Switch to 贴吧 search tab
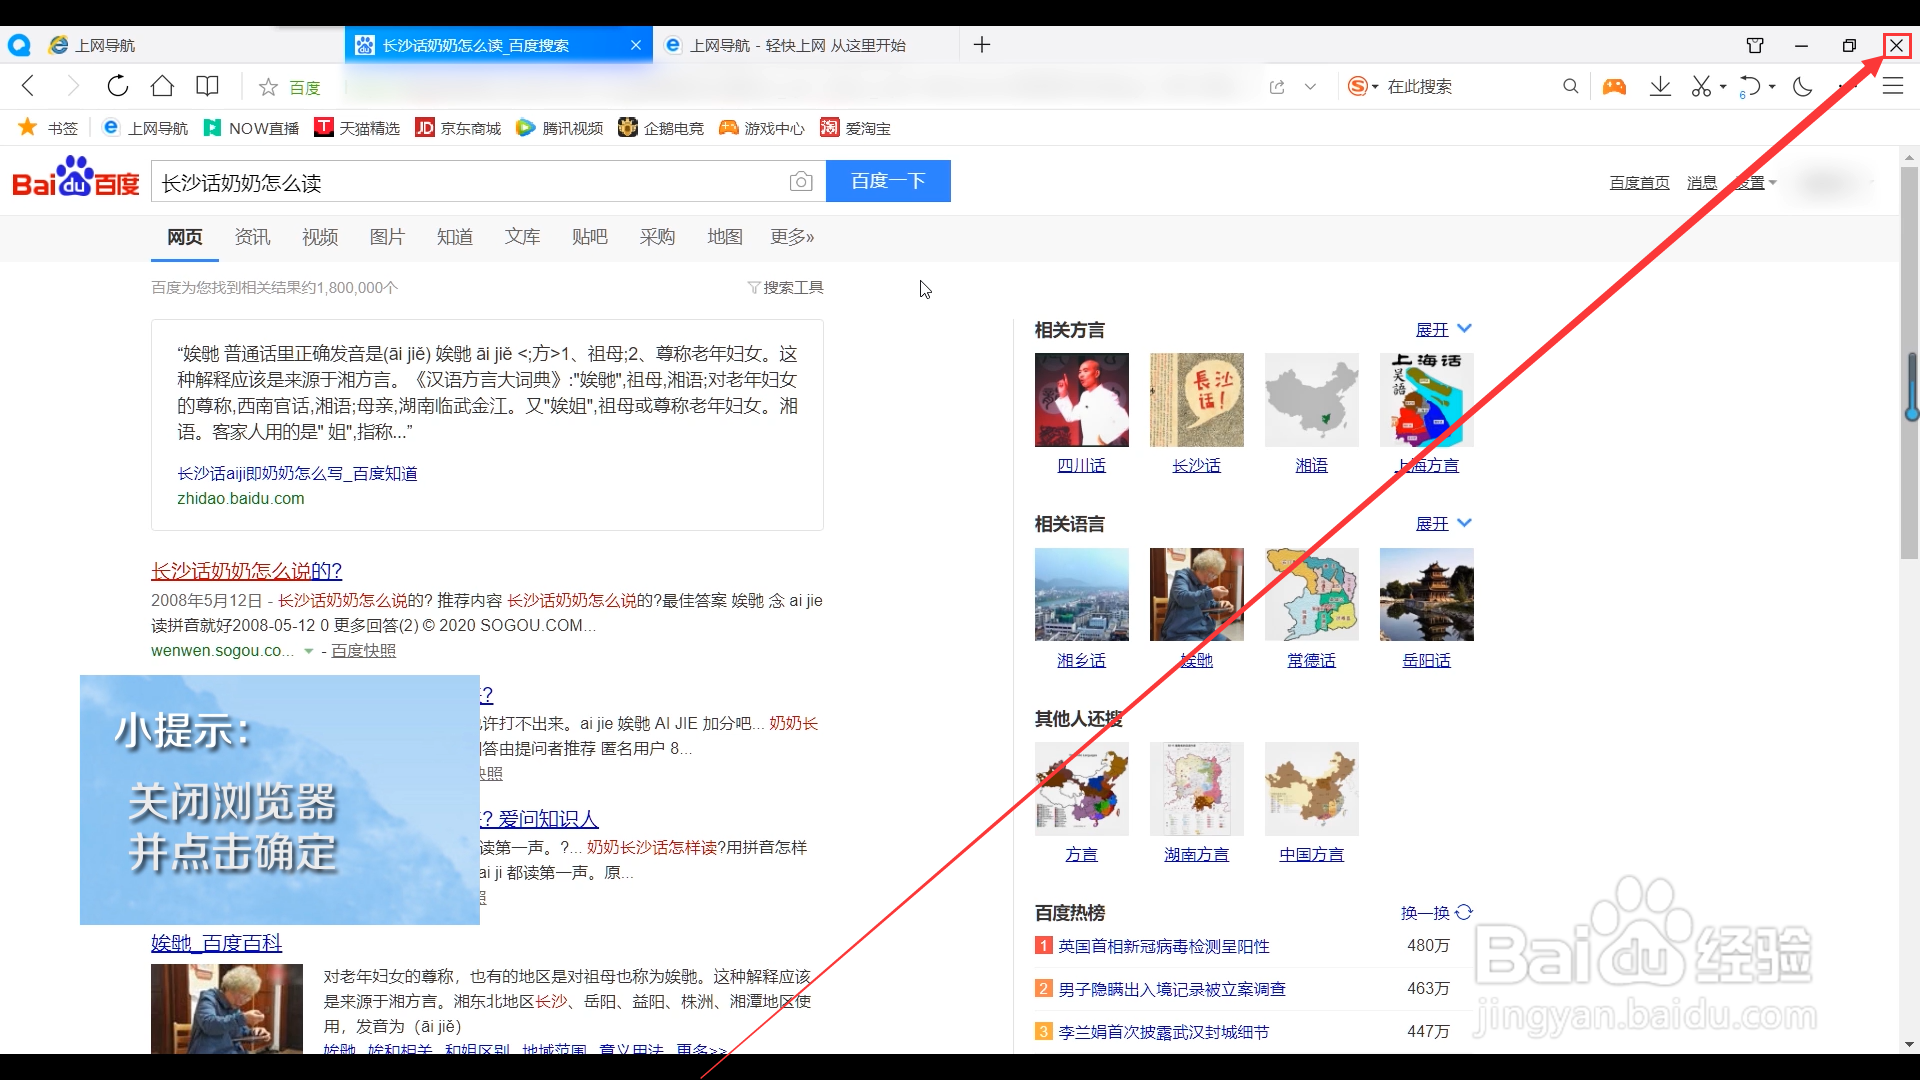Viewport: 1920px width, 1080px height. coord(590,237)
